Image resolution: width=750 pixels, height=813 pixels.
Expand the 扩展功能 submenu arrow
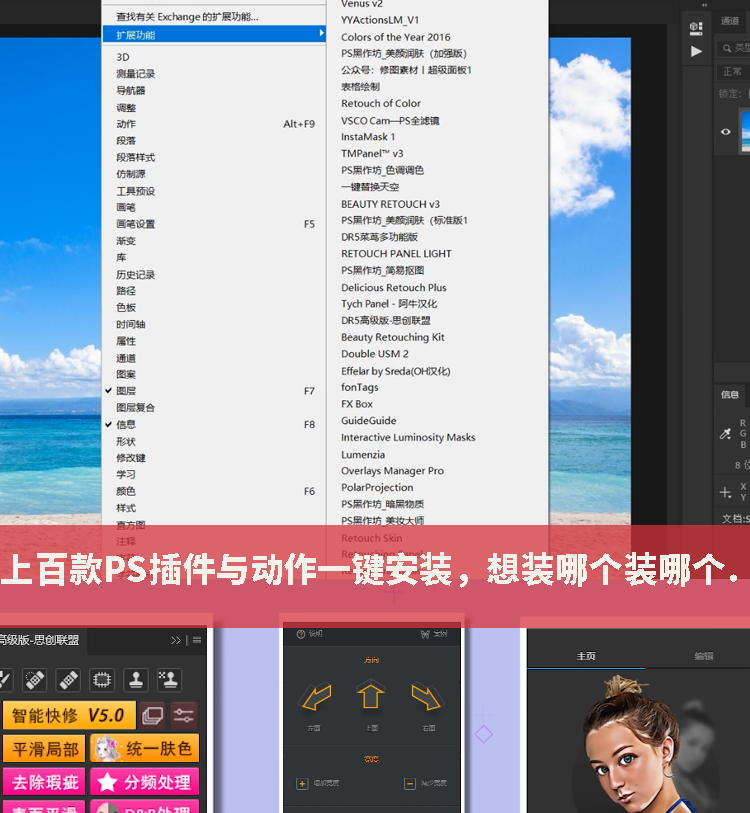pyautogui.click(x=322, y=33)
